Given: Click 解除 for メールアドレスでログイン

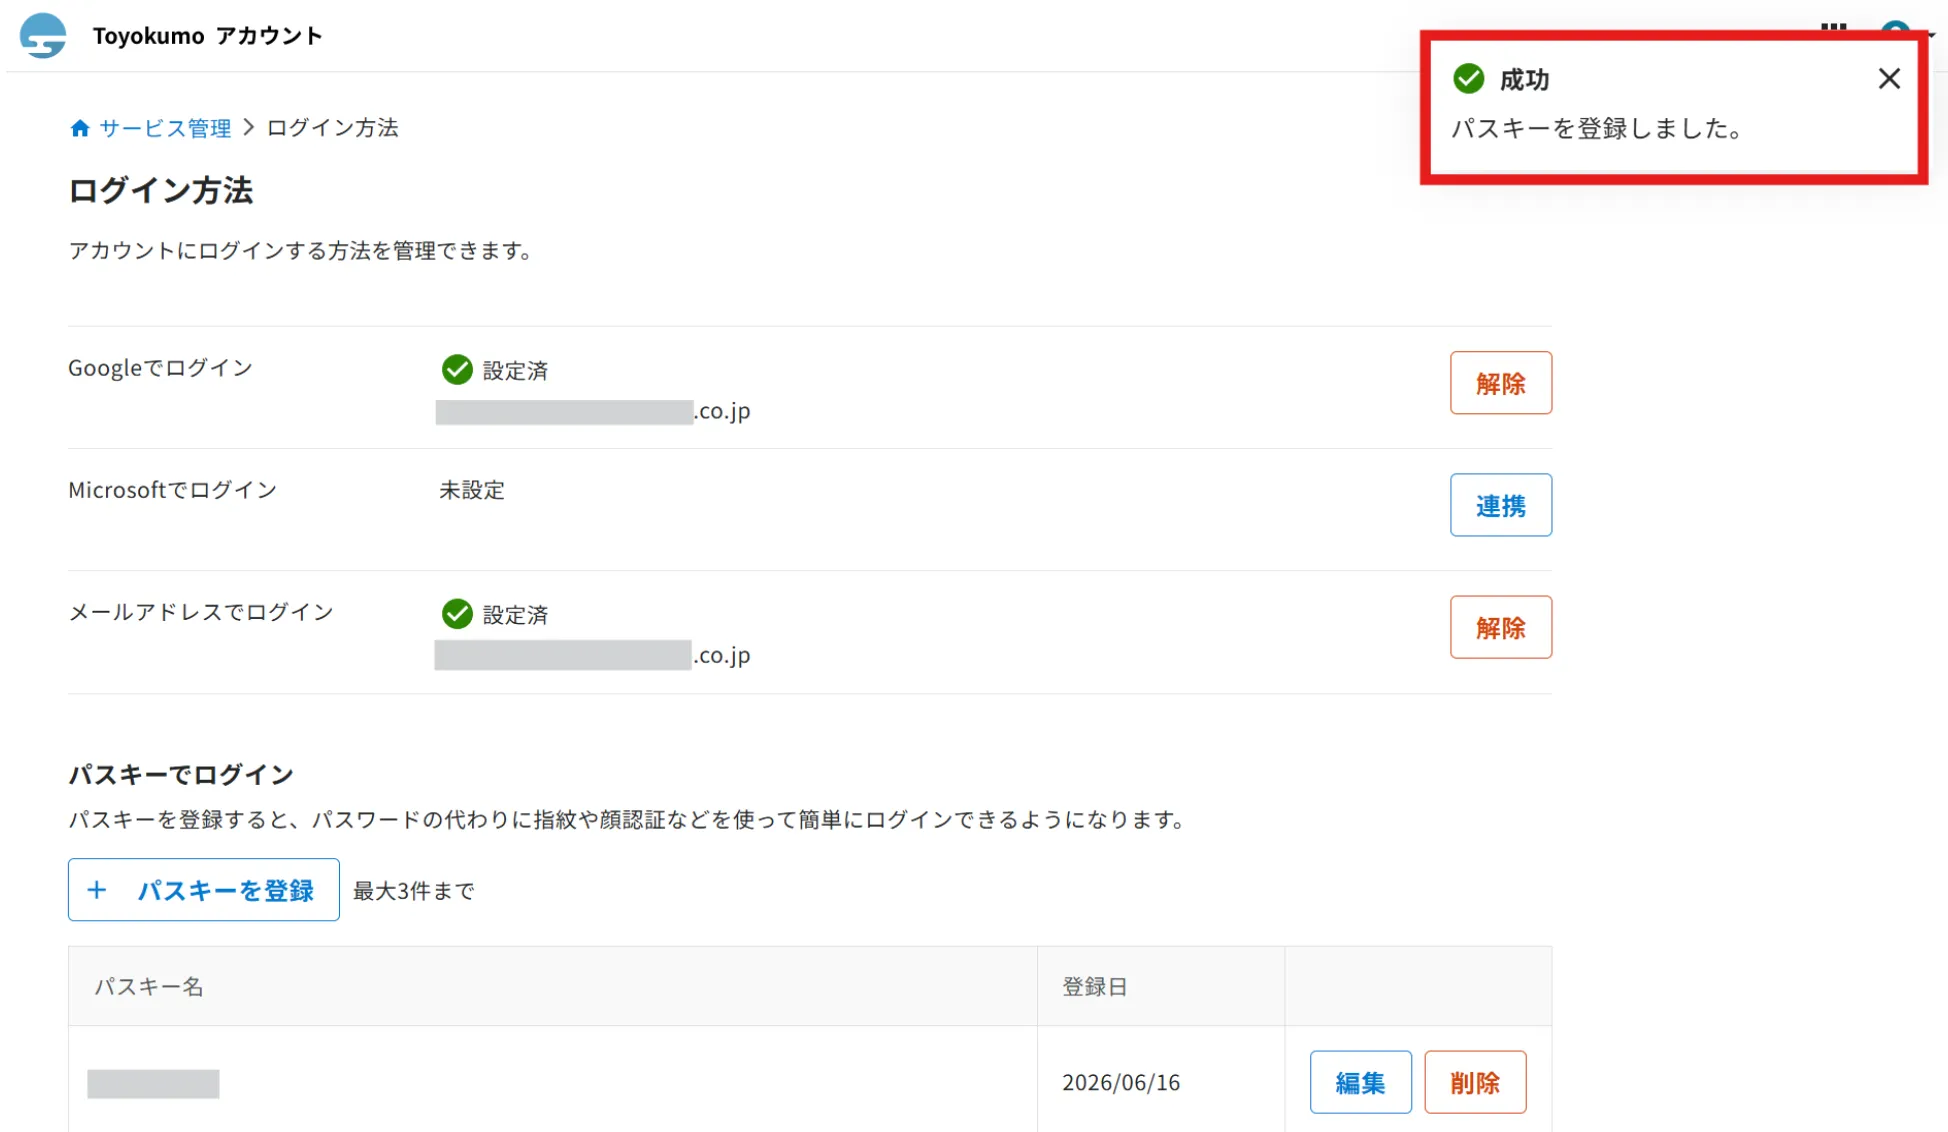Looking at the screenshot, I should [x=1500, y=627].
